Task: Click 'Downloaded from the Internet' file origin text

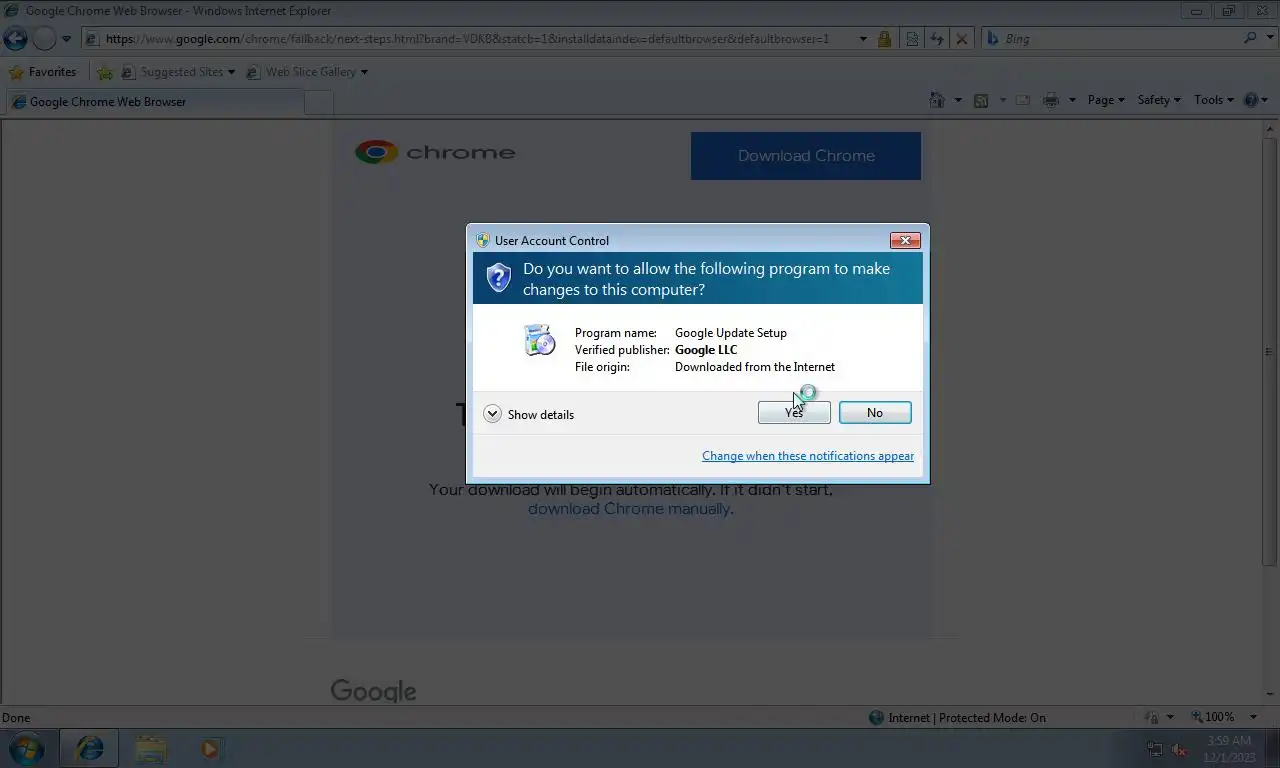Action: click(x=755, y=367)
